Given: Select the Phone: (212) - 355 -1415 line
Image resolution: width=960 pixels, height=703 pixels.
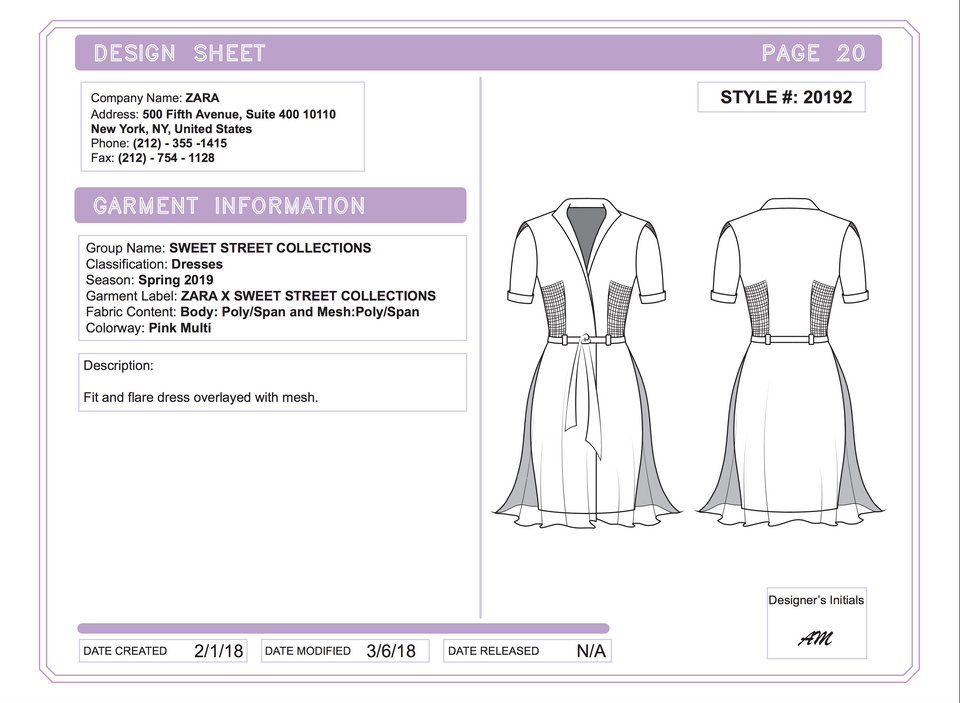Looking at the screenshot, I should (159, 143).
